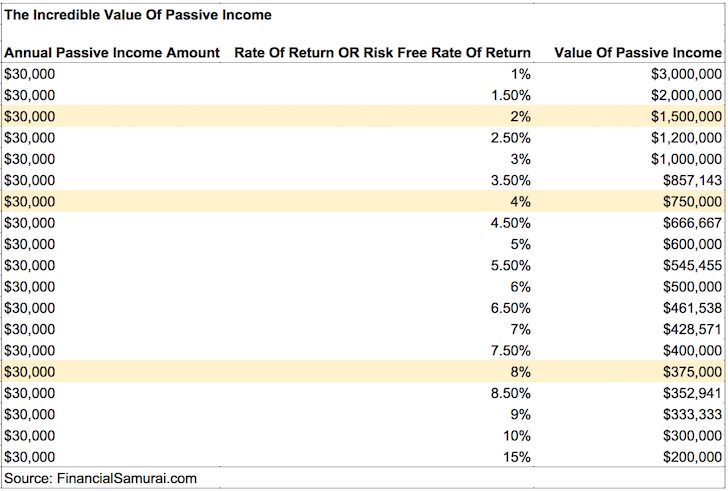The image size is (728, 491).
Task: Select the $30,000 income cell in the 1% row
Action: click(x=30, y=74)
